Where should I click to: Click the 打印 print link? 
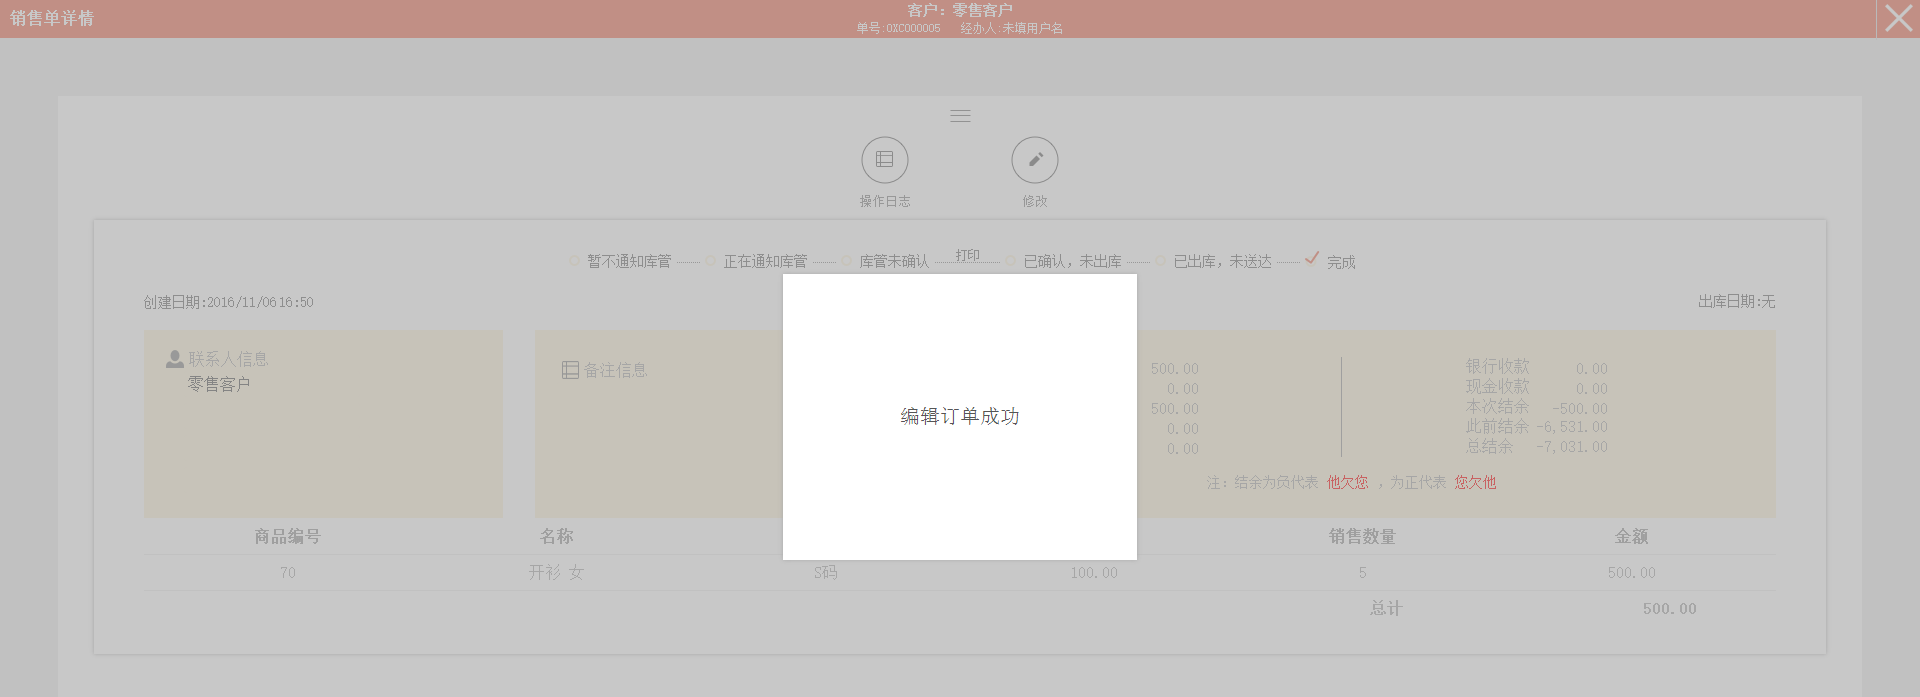(x=967, y=256)
